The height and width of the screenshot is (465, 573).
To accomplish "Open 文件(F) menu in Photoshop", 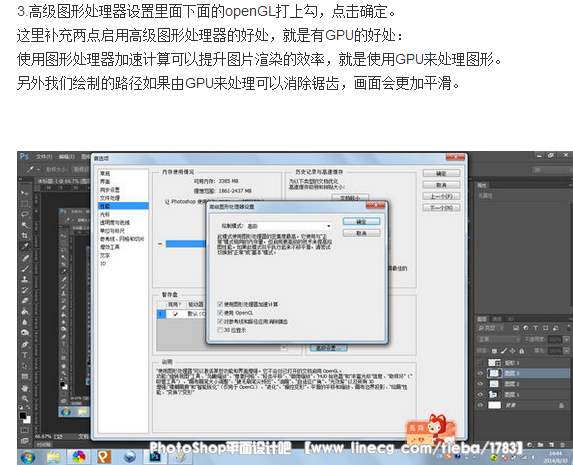I will 44,156.
